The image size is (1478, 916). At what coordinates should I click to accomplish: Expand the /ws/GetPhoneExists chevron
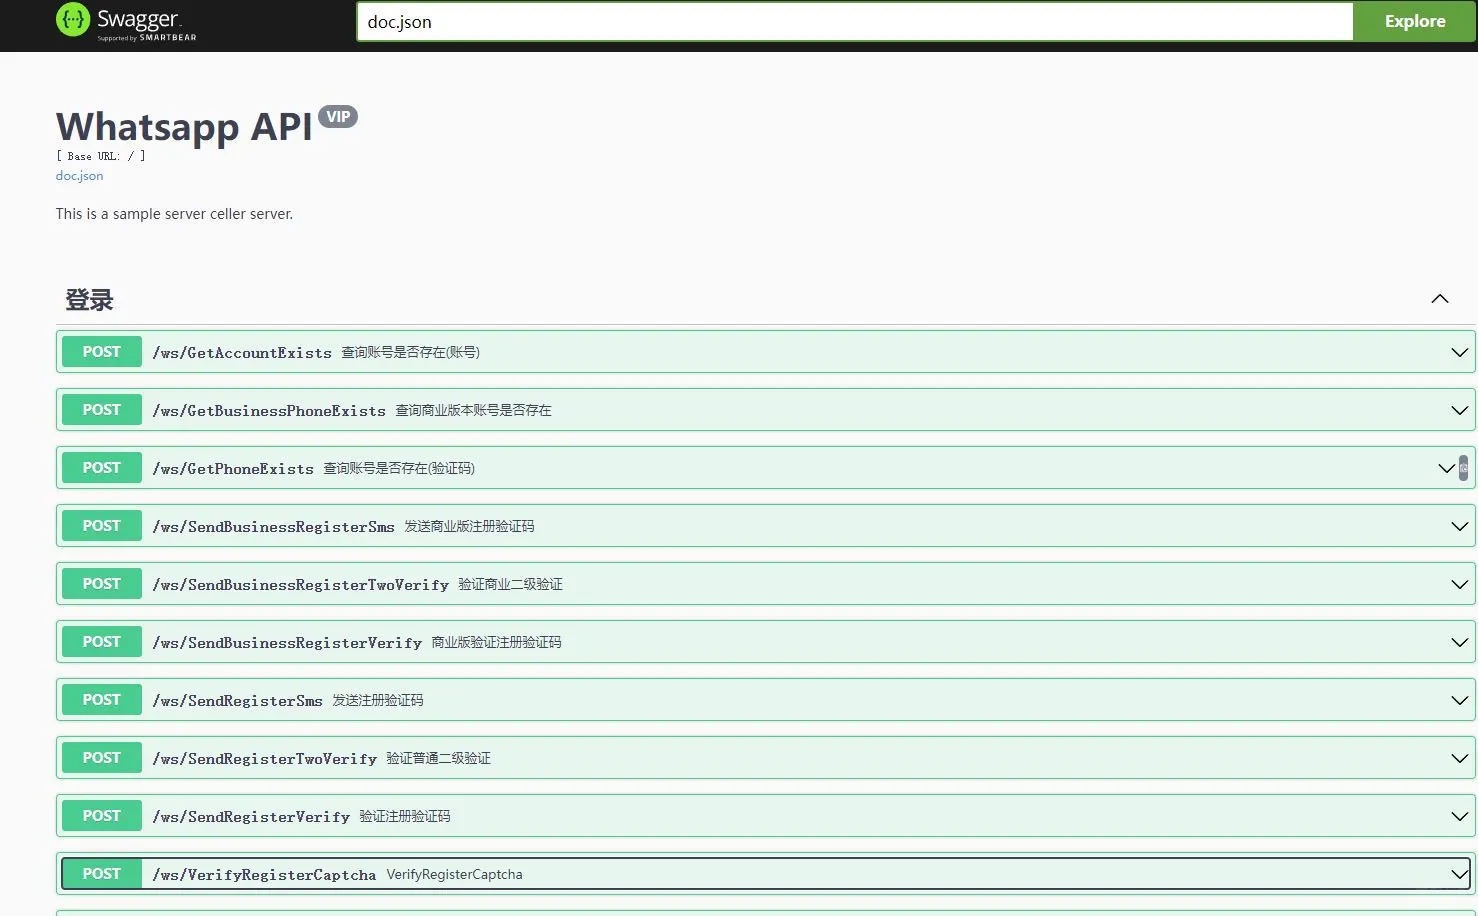pyautogui.click(x=1446, y=468)
